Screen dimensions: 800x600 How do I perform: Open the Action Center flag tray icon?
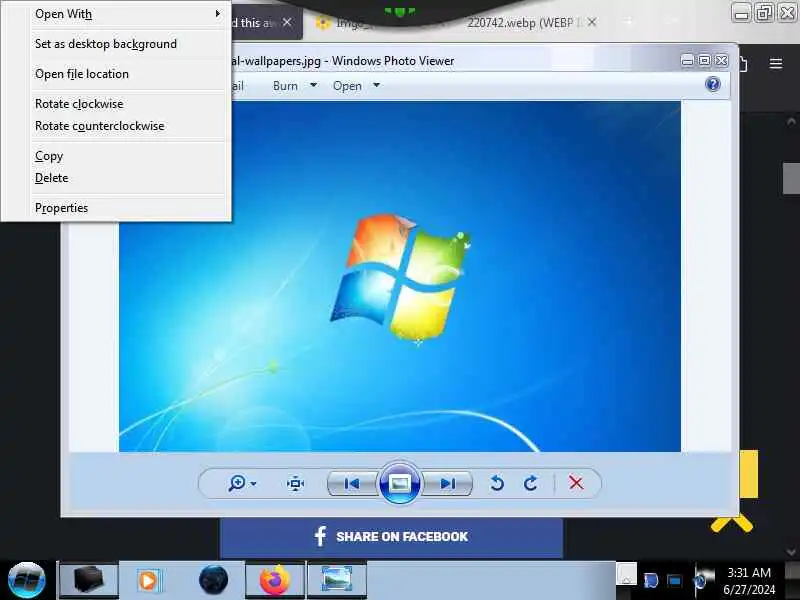pos(651,580)
